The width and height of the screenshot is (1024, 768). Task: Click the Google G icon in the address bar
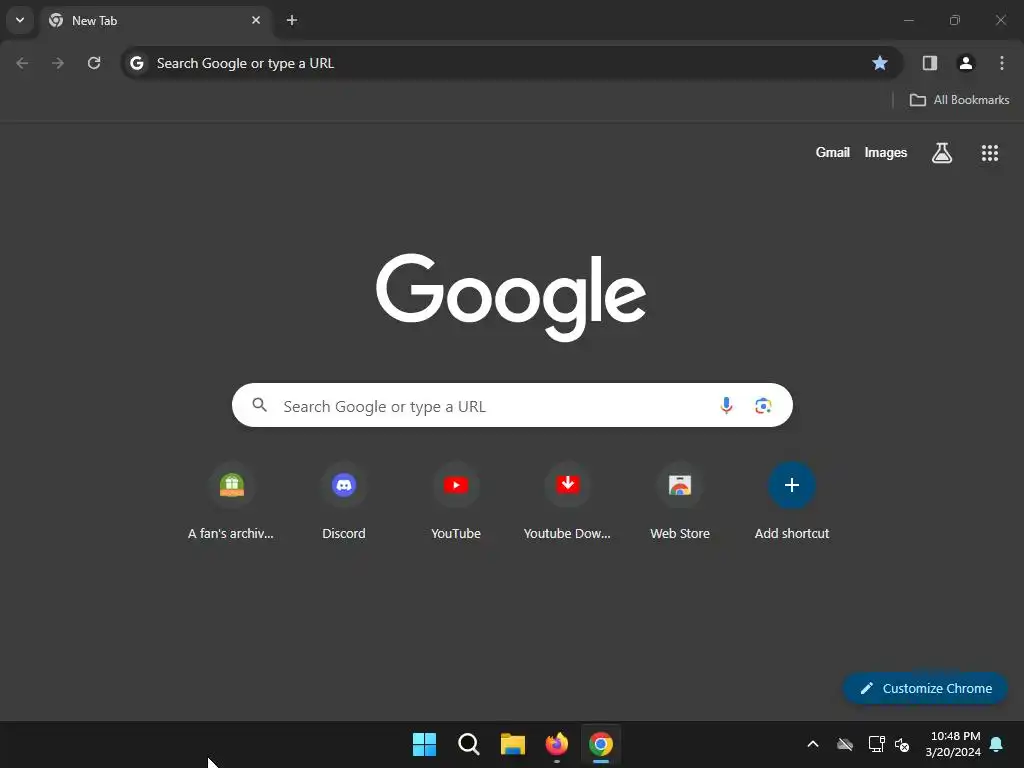(136, 63)
